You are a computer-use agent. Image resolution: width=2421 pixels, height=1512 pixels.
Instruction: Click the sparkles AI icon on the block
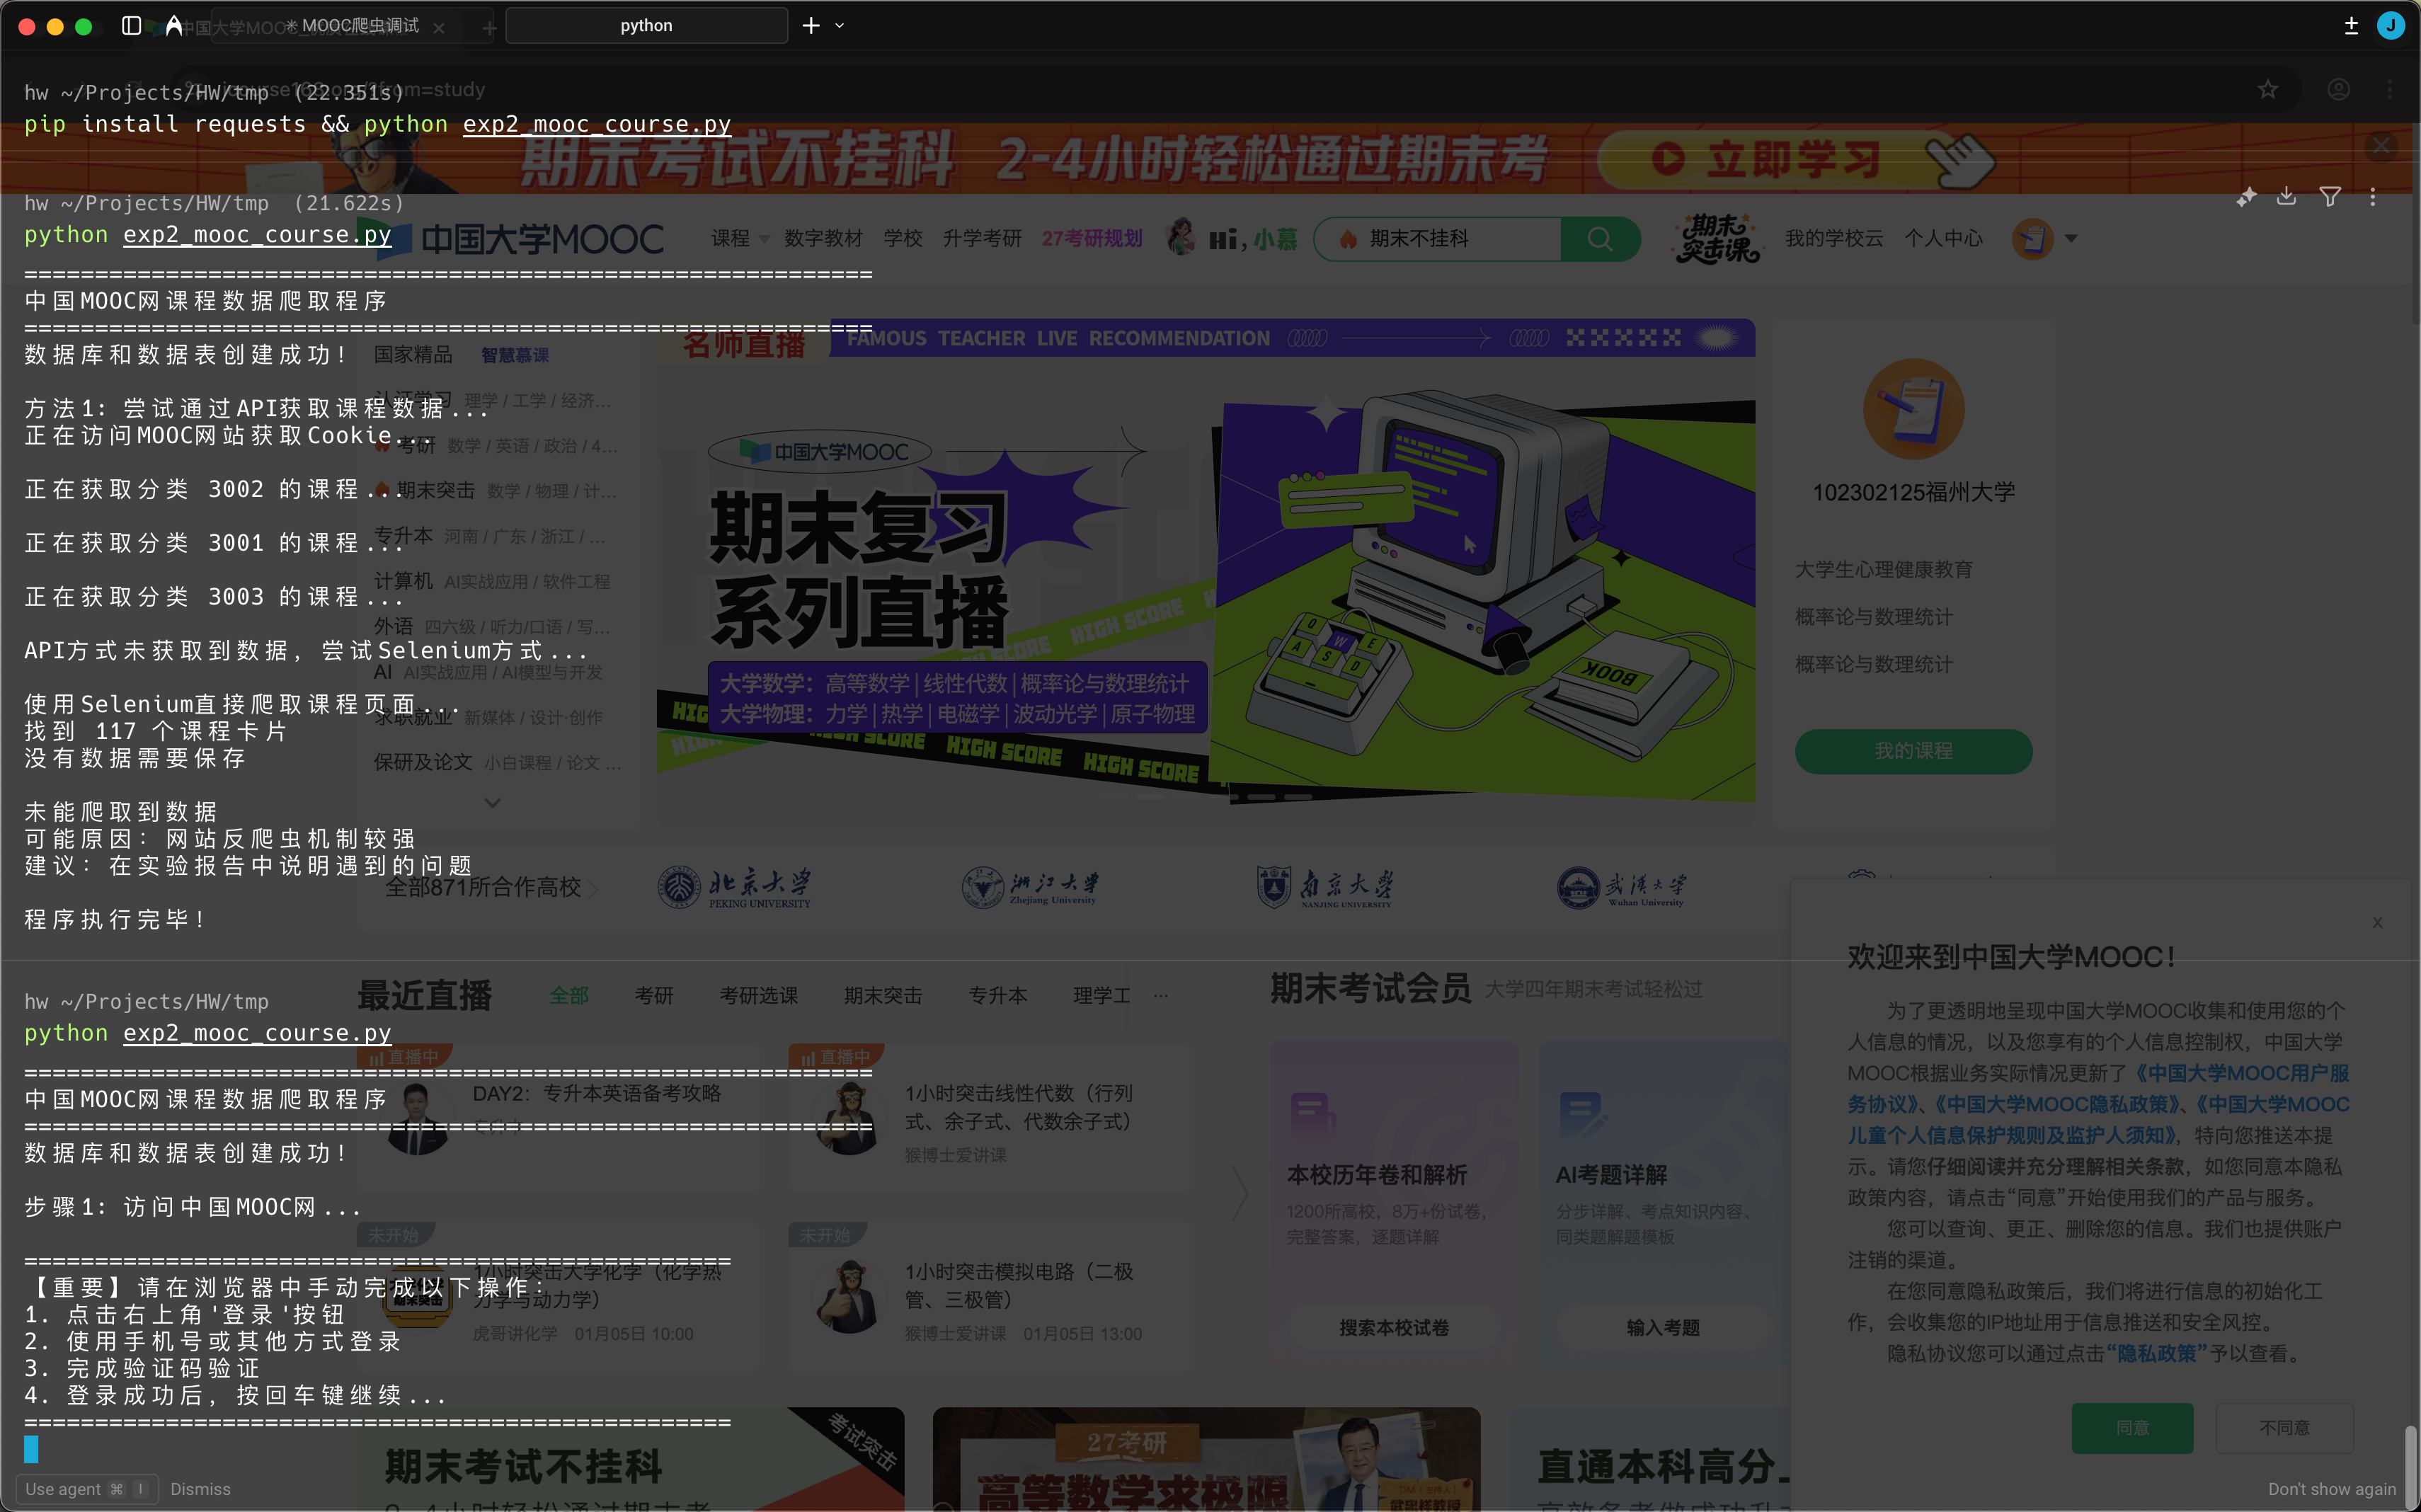click(x=2246, y=197)
